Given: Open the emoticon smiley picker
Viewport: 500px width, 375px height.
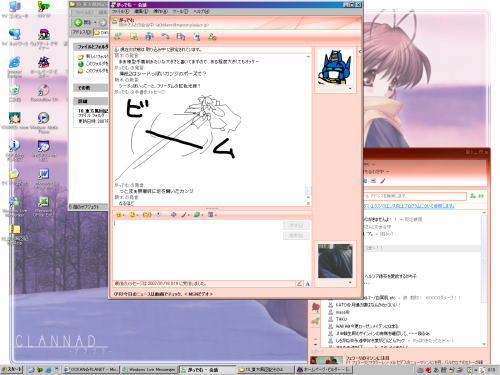Looking at the screenshot, I should 118,215.
